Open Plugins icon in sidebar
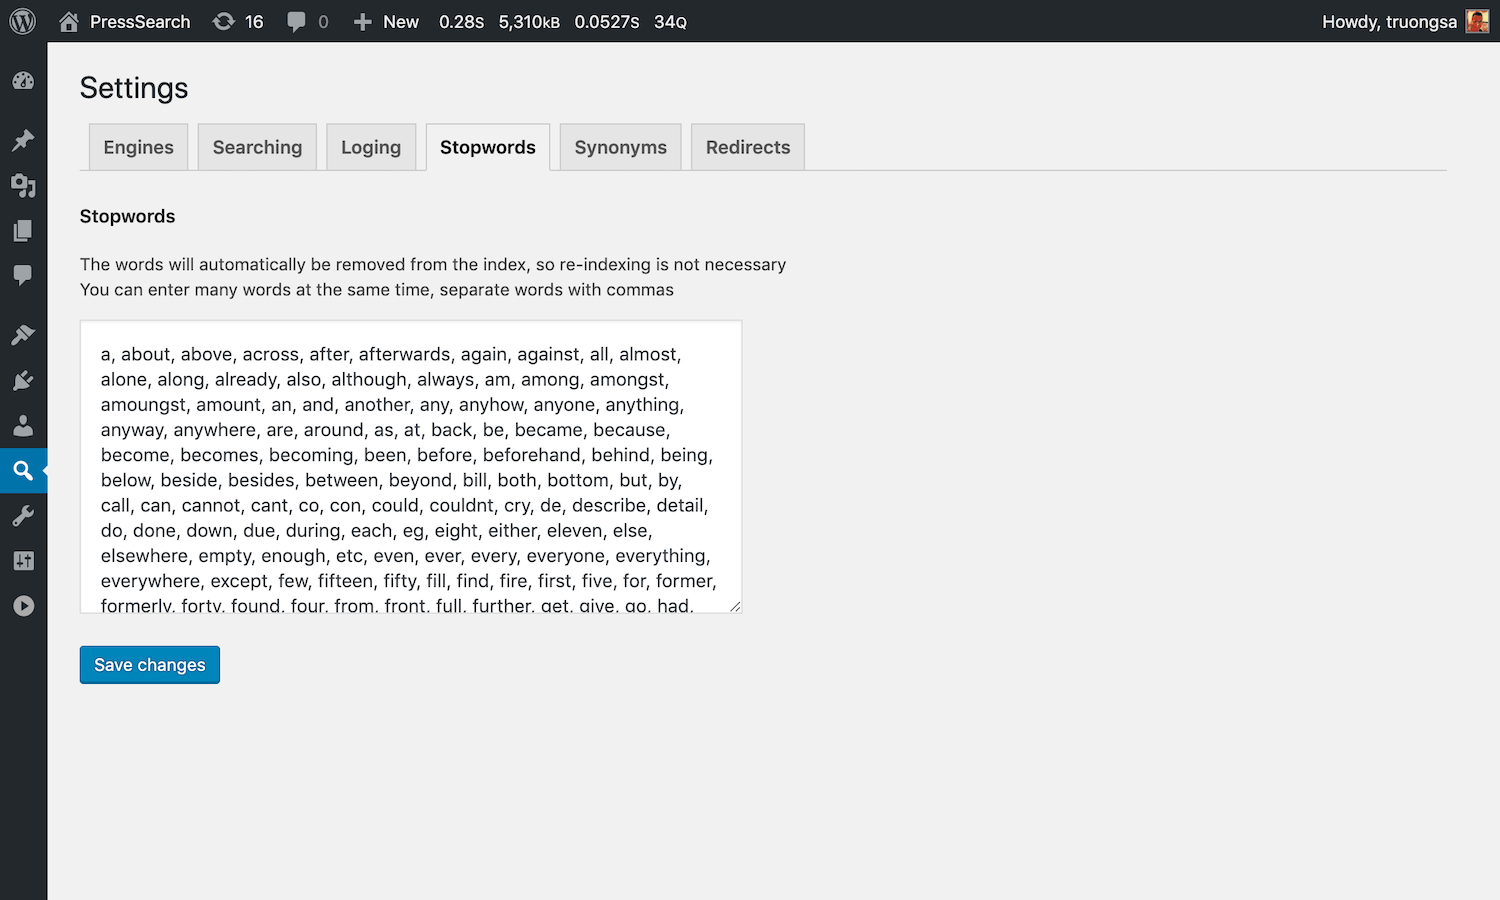This screenshot has height=900, width=1500. point(23,380)
